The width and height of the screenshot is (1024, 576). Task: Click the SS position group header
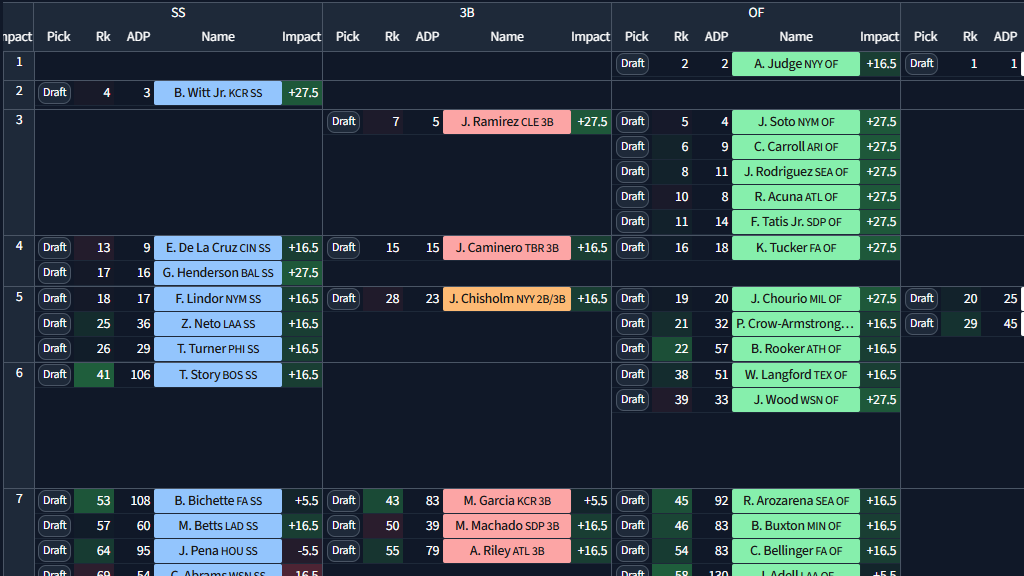tap(178, 12)
